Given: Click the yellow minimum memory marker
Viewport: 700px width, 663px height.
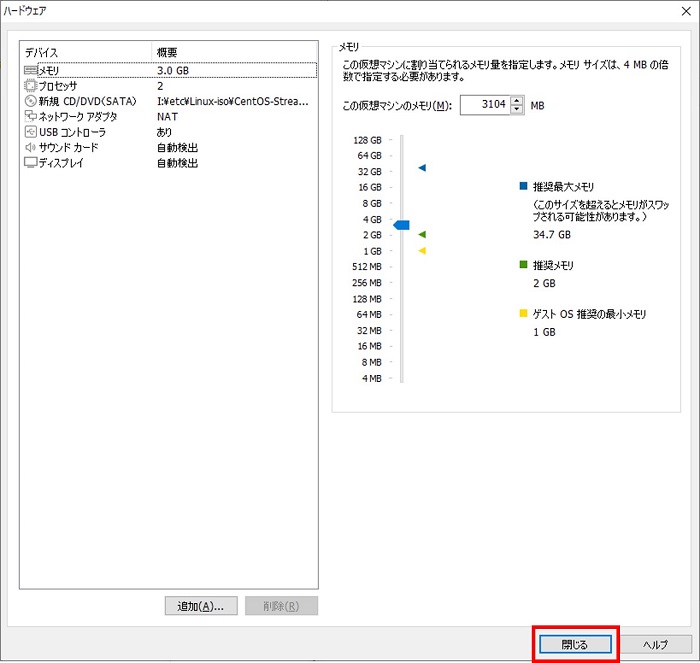Looking at the screenshot, I should pyautogui.click(x=422, y=251).
